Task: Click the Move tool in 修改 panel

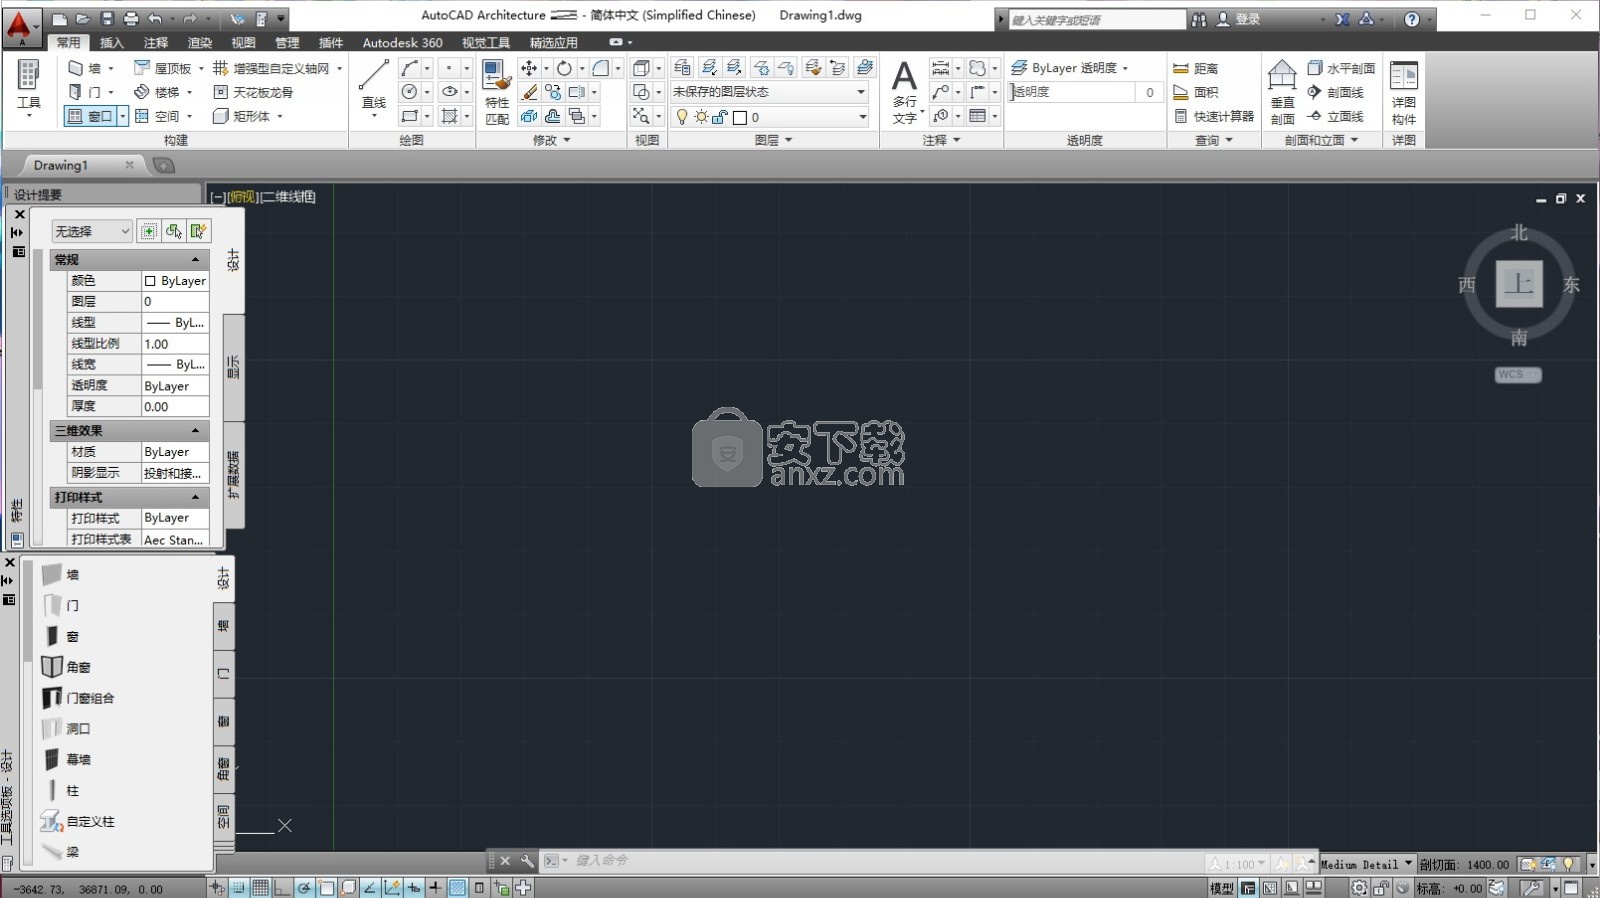Action: pyautogui.click(x=529, y=68)
